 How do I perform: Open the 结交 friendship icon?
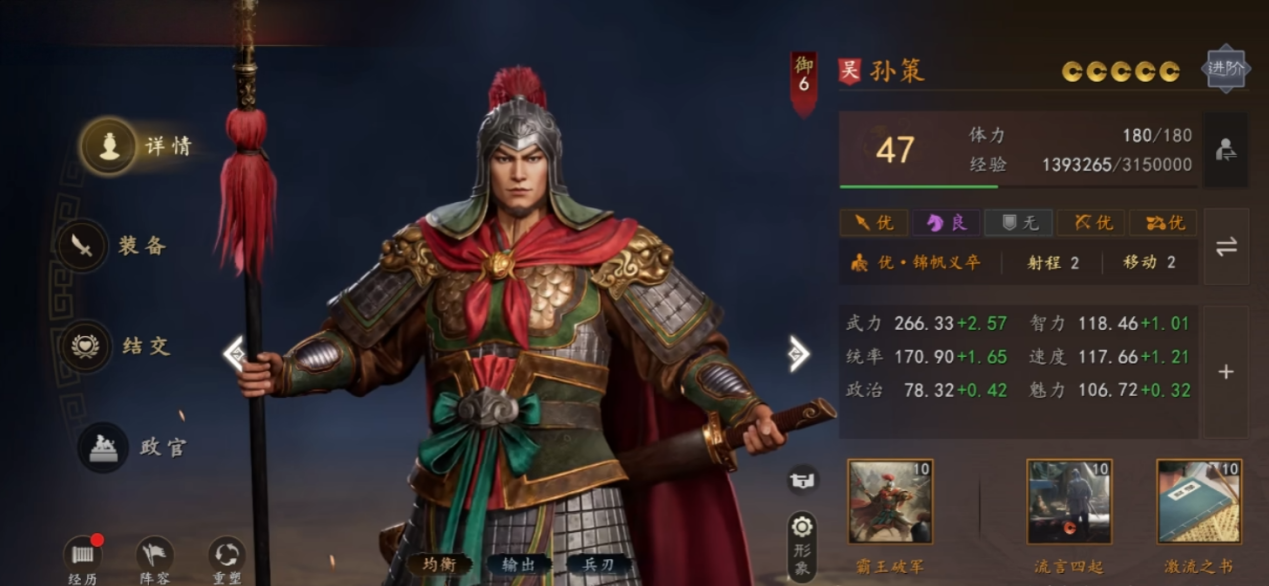[x=85, y=346]
